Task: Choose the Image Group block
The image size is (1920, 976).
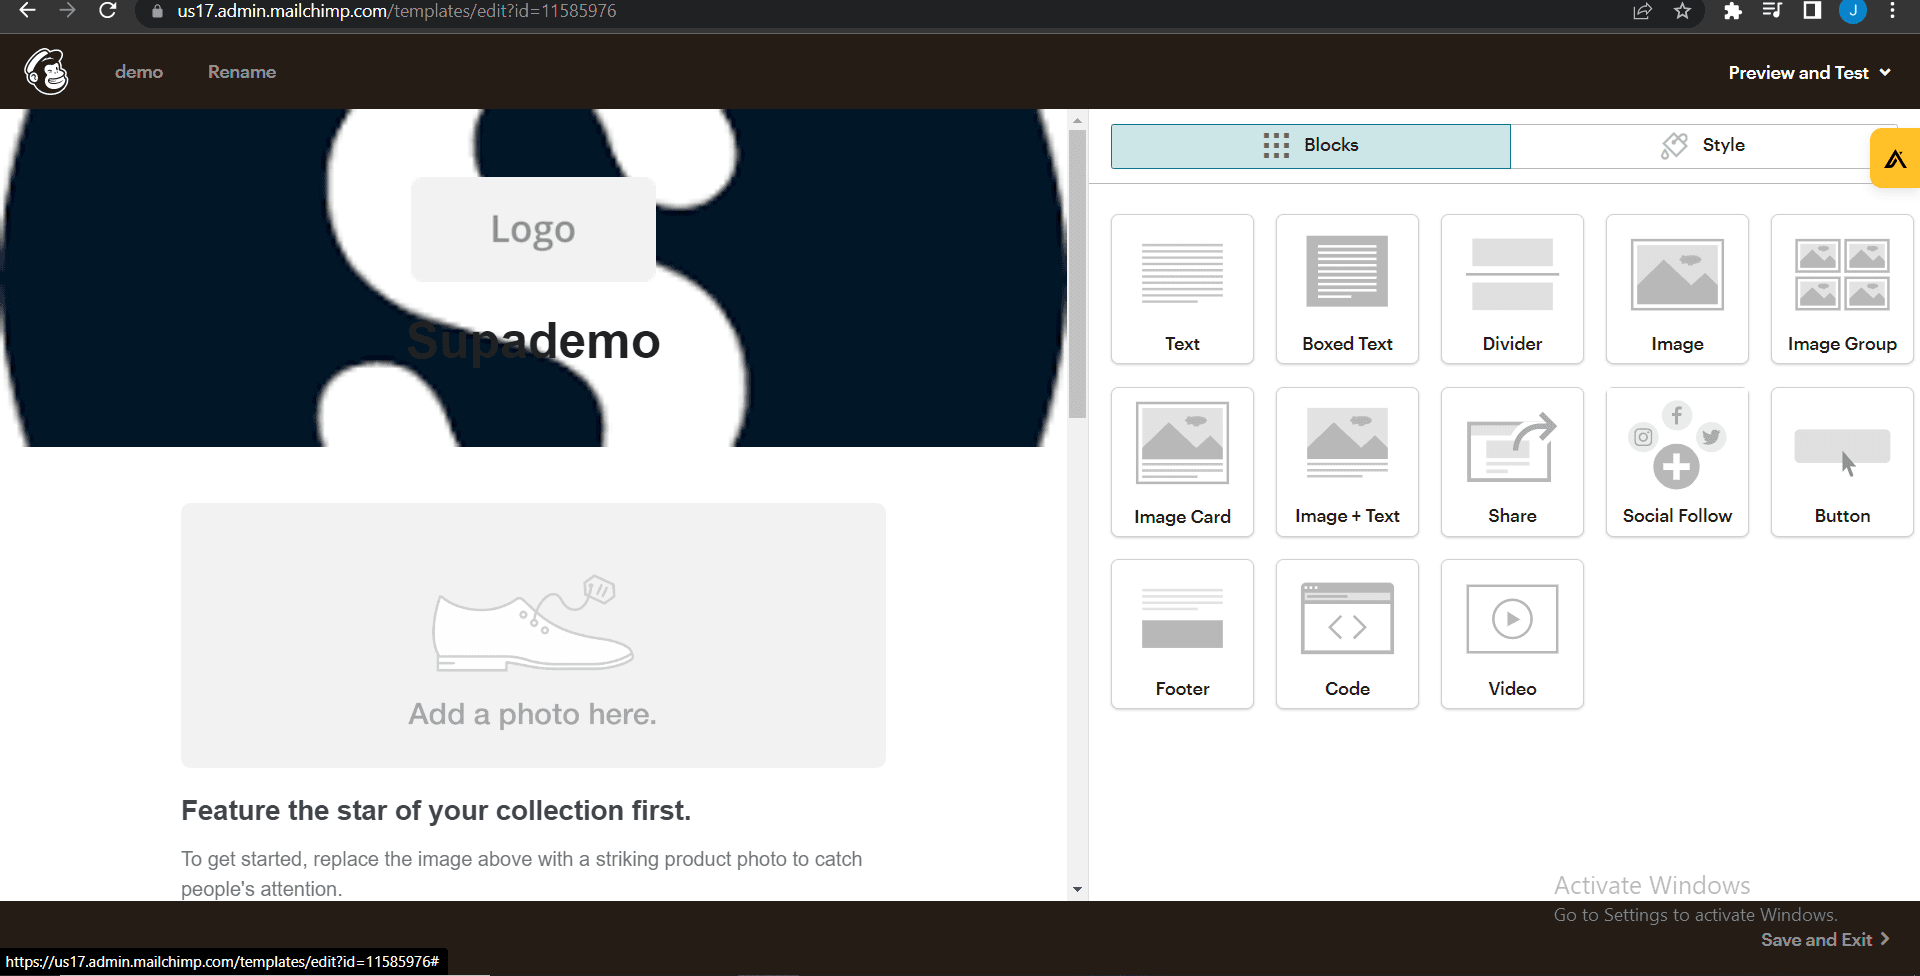Action: 1841,289
